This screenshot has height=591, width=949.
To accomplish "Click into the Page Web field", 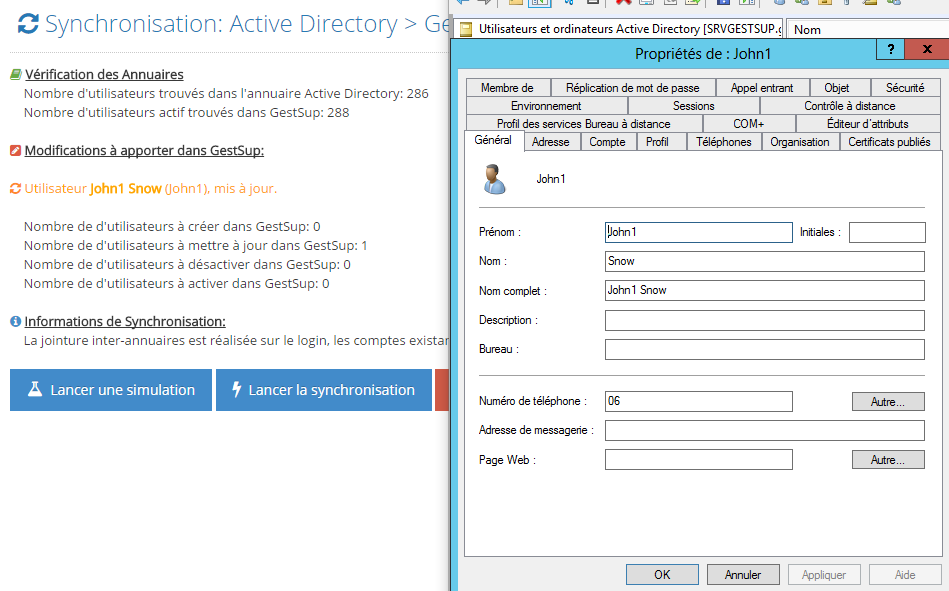I will click(698, 460).
